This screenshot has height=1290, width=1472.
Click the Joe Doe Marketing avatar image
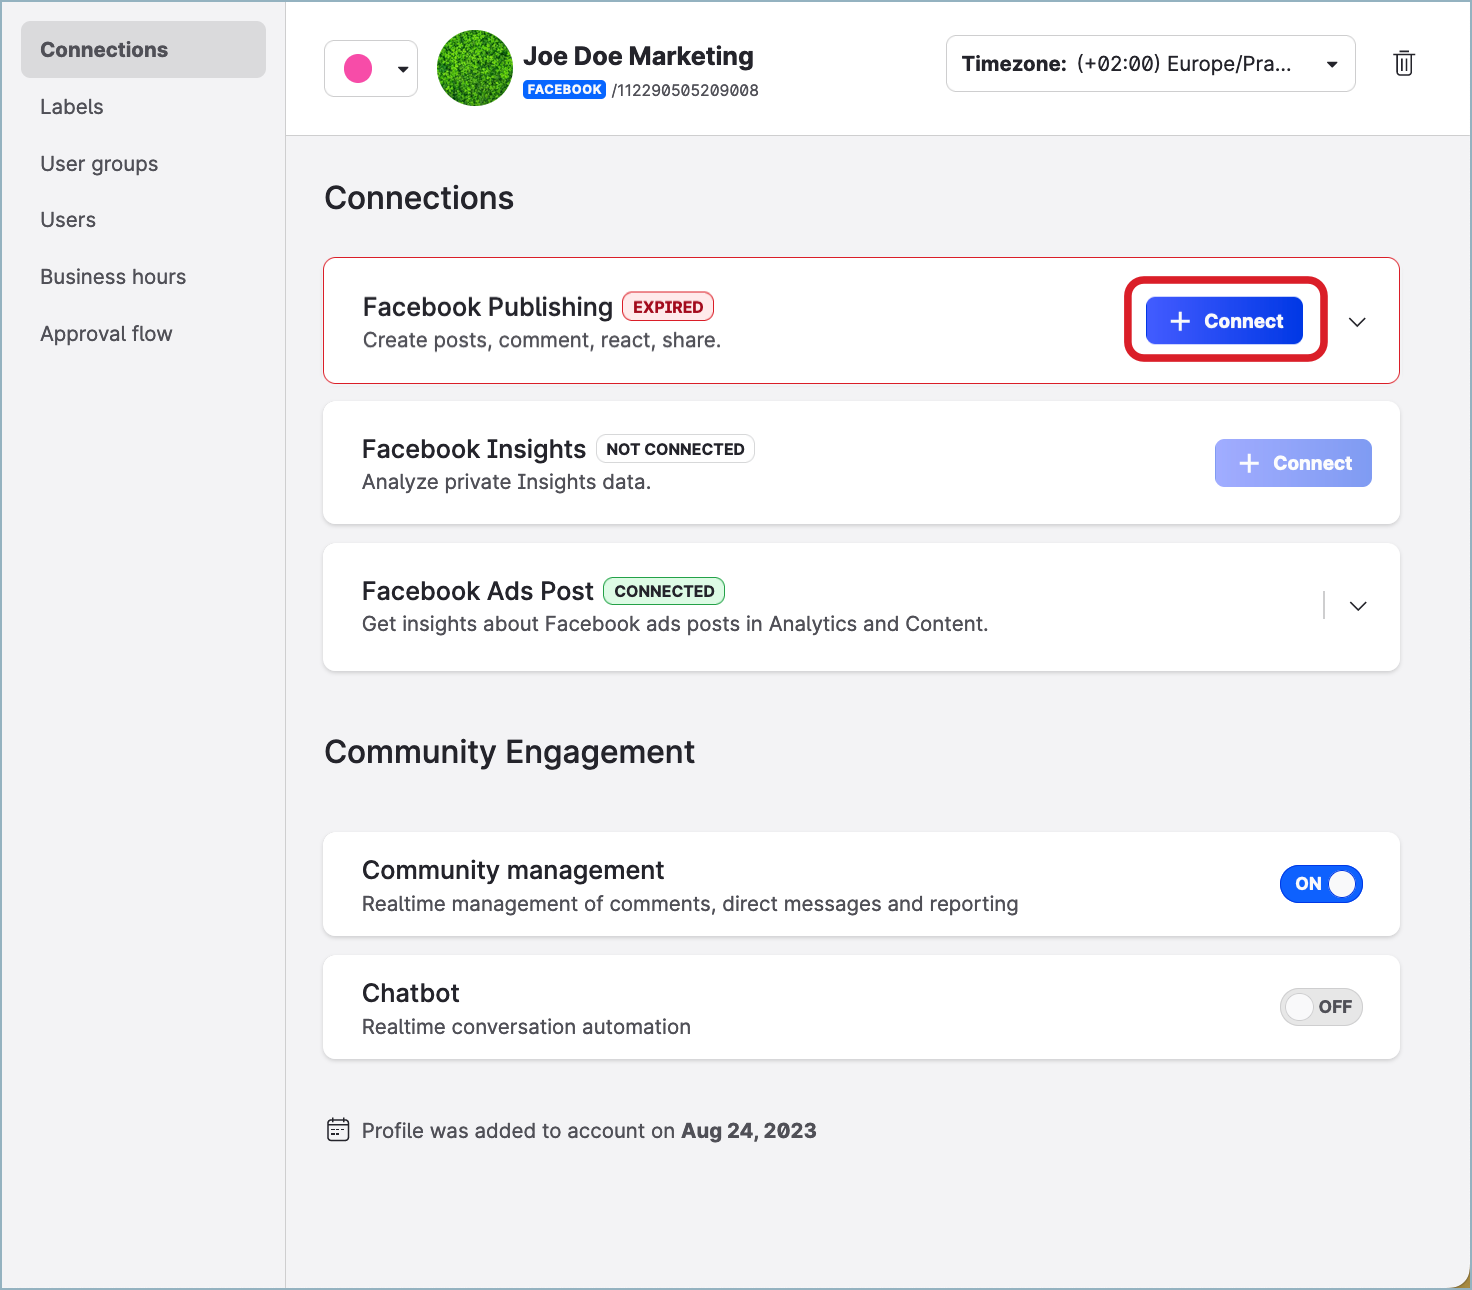[x=474, y=67]
